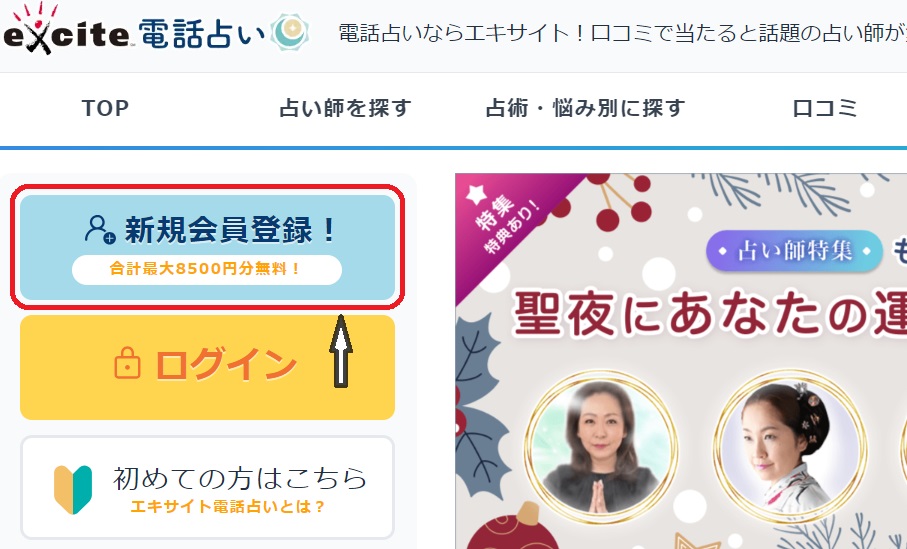This screenshot has height=549, width=907.
Task: Click 合計最大8500円分無料！ pill label
Action: tap(207, 270)
